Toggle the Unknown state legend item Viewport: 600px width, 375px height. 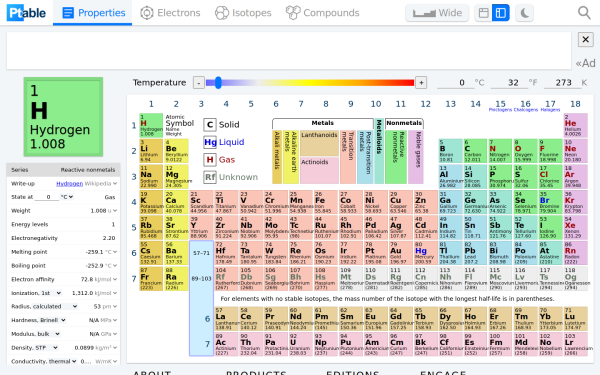231,177
